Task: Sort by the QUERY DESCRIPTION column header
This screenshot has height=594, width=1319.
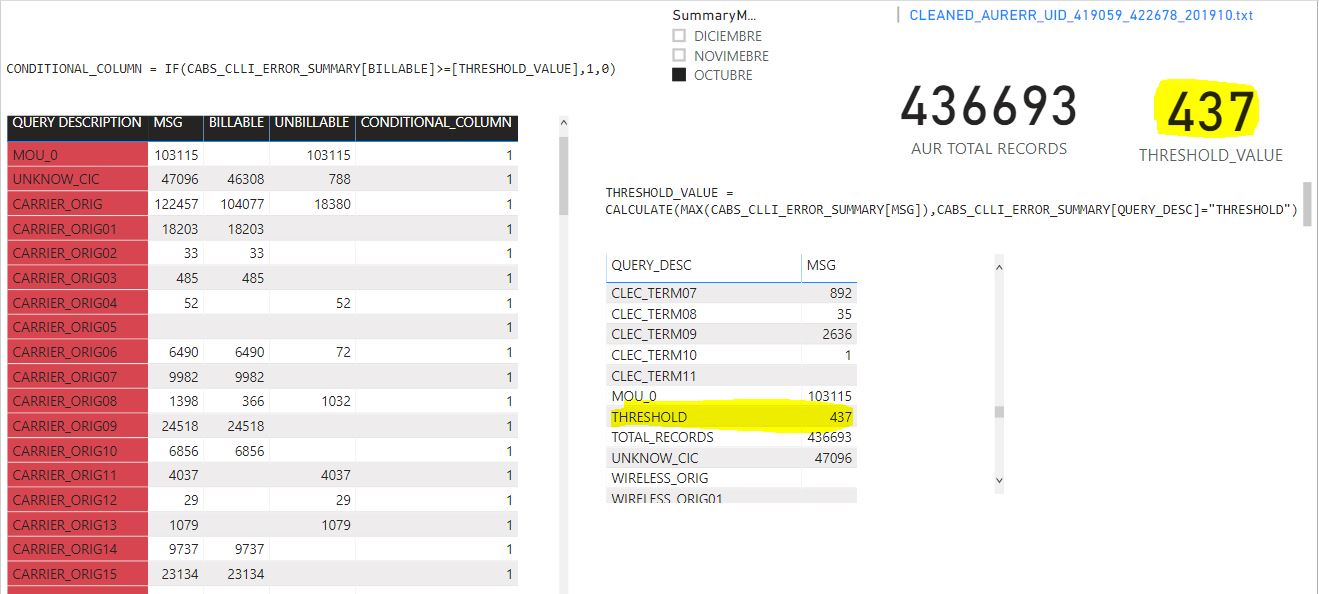Action: (77, 122)
